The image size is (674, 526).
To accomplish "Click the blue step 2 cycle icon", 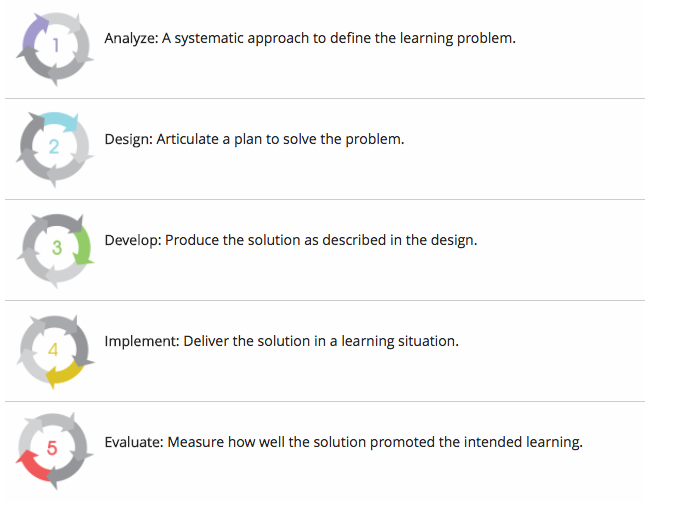I will 55,149.
